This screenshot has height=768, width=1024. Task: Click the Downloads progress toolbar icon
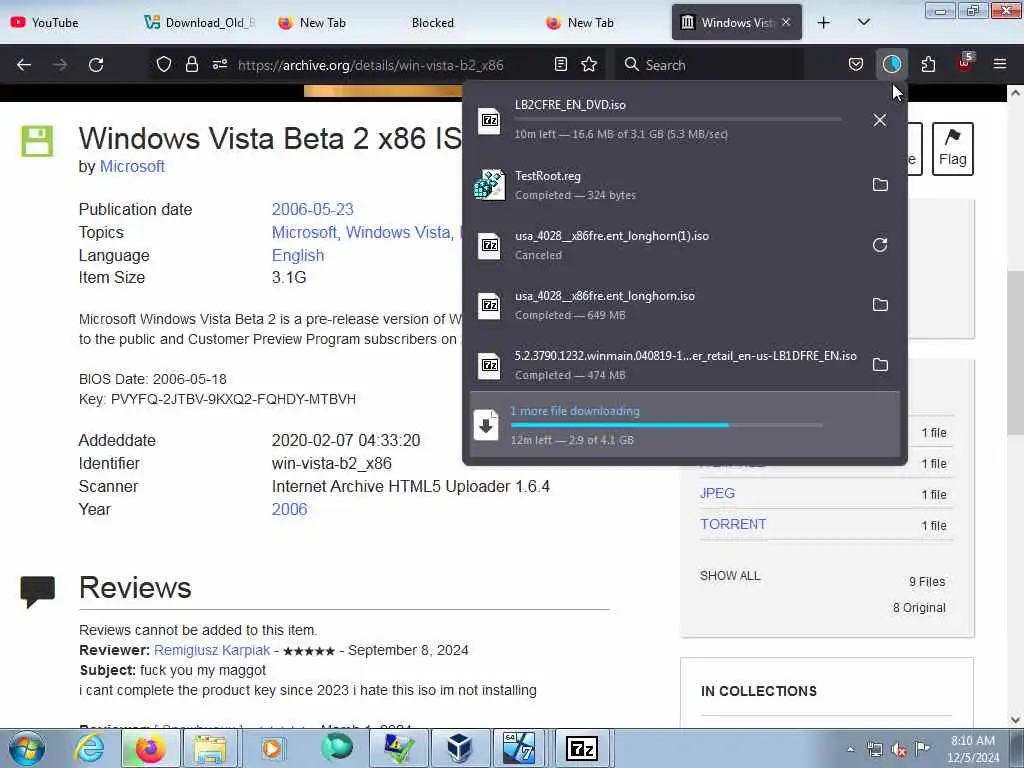891,64
